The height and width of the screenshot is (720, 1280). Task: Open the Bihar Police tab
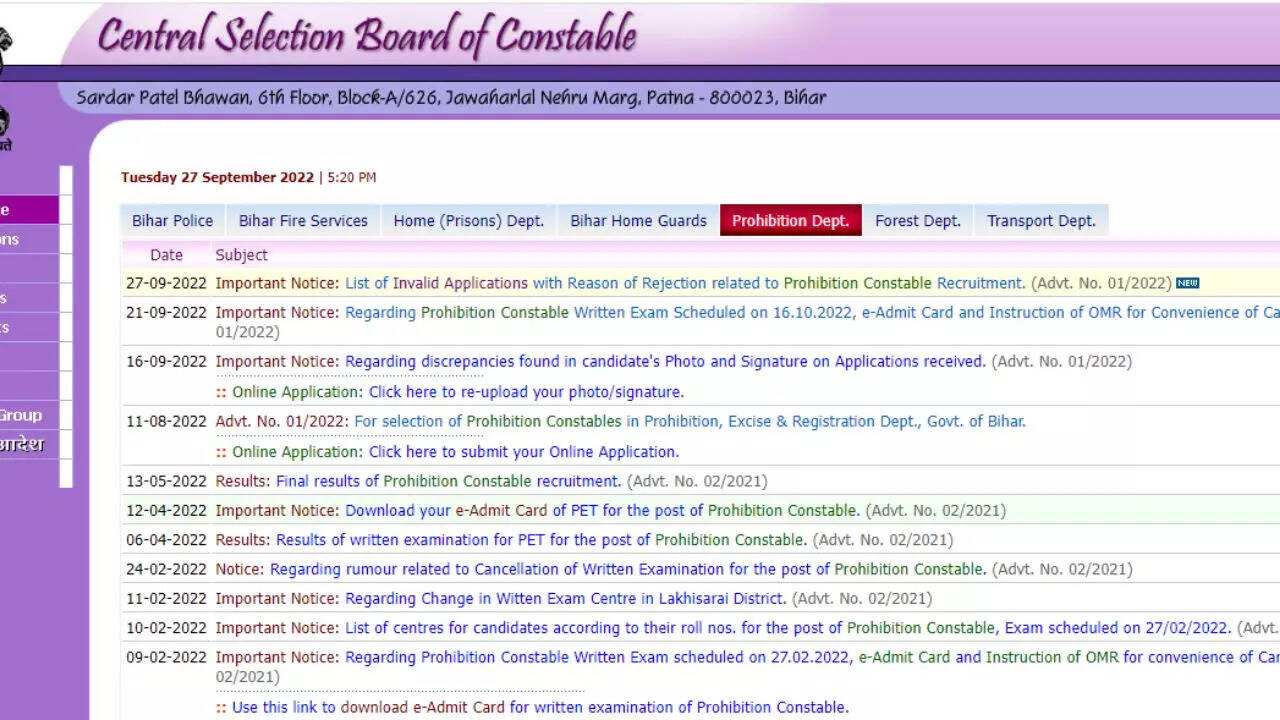tap(172, 221)
